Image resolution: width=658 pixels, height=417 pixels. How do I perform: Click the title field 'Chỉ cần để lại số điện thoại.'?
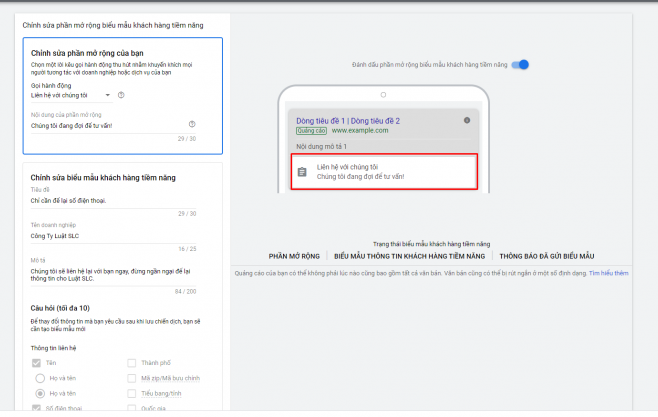click(x=113, y=201)
